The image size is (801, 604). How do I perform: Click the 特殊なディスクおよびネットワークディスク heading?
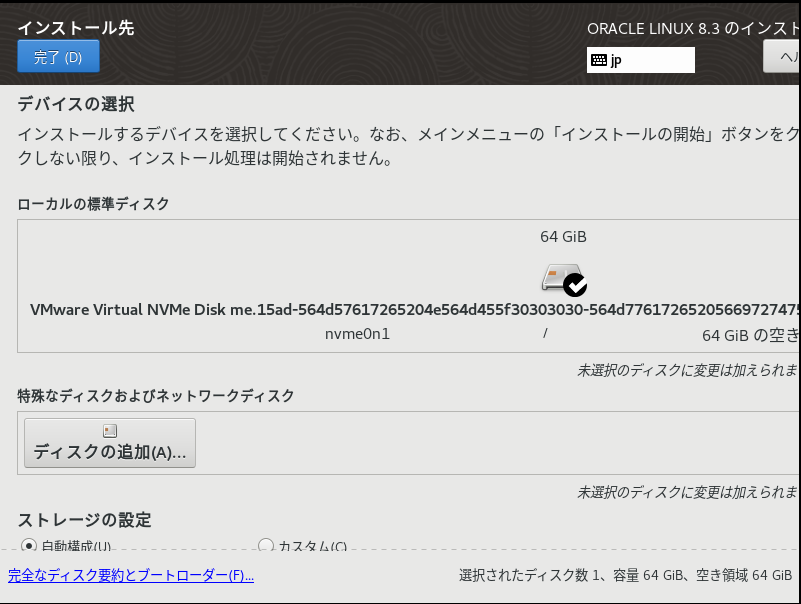pyautogui.click(x=156, y=396)
